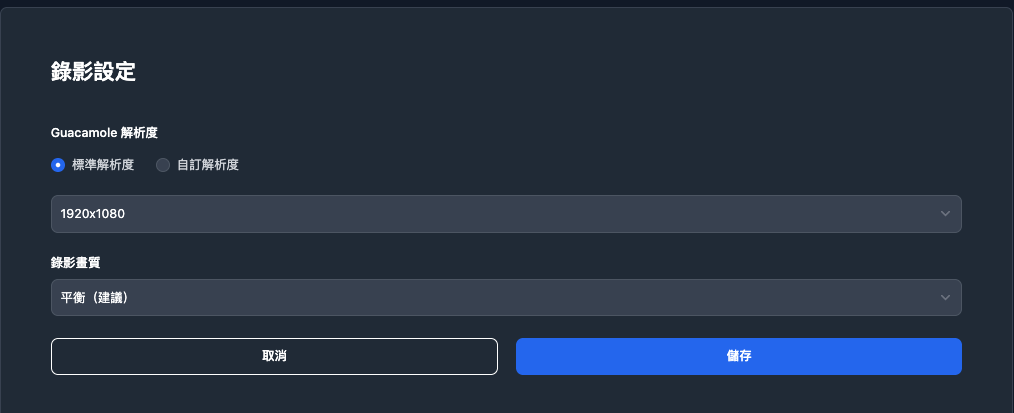Open the 1920x1080 resolution dropdown

(x=506, y=214)
